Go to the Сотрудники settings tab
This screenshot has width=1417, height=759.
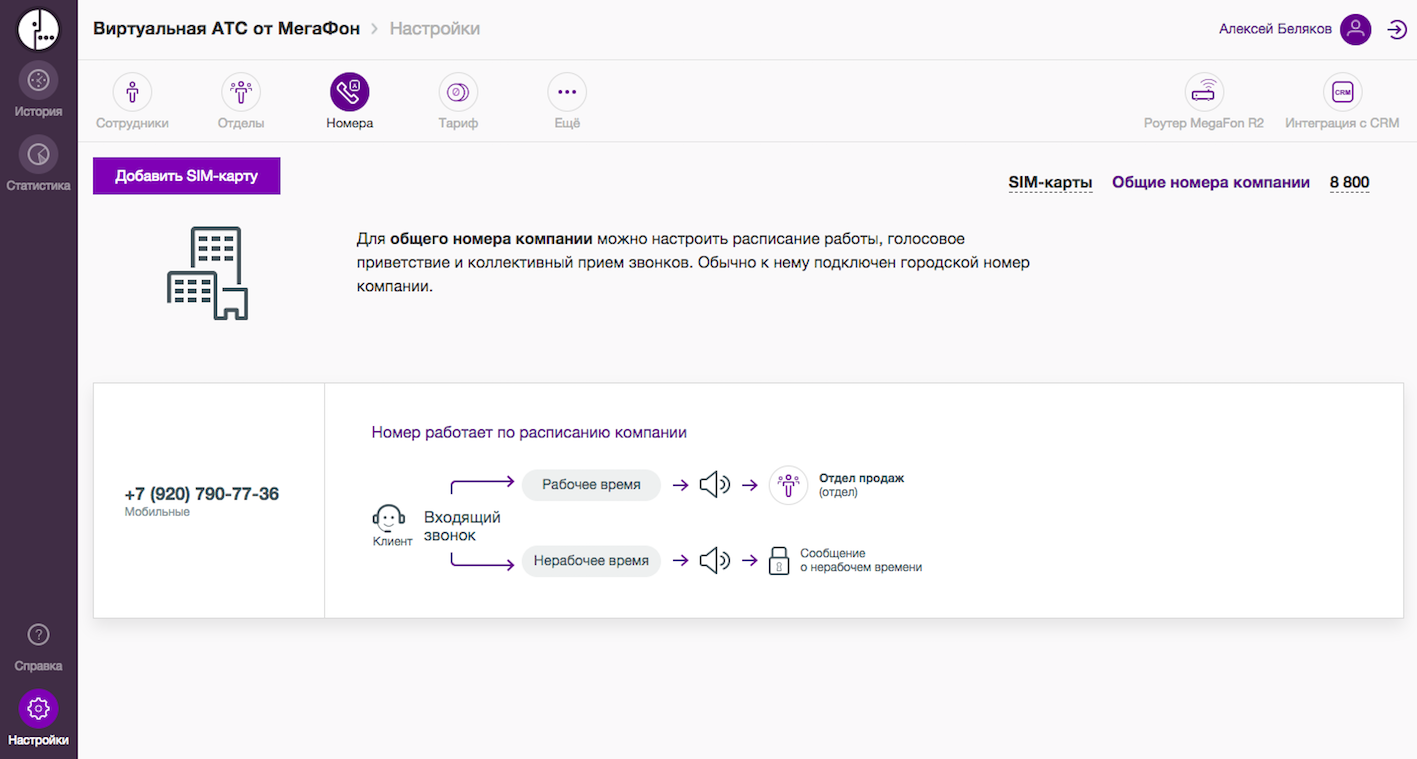point(132,102)
